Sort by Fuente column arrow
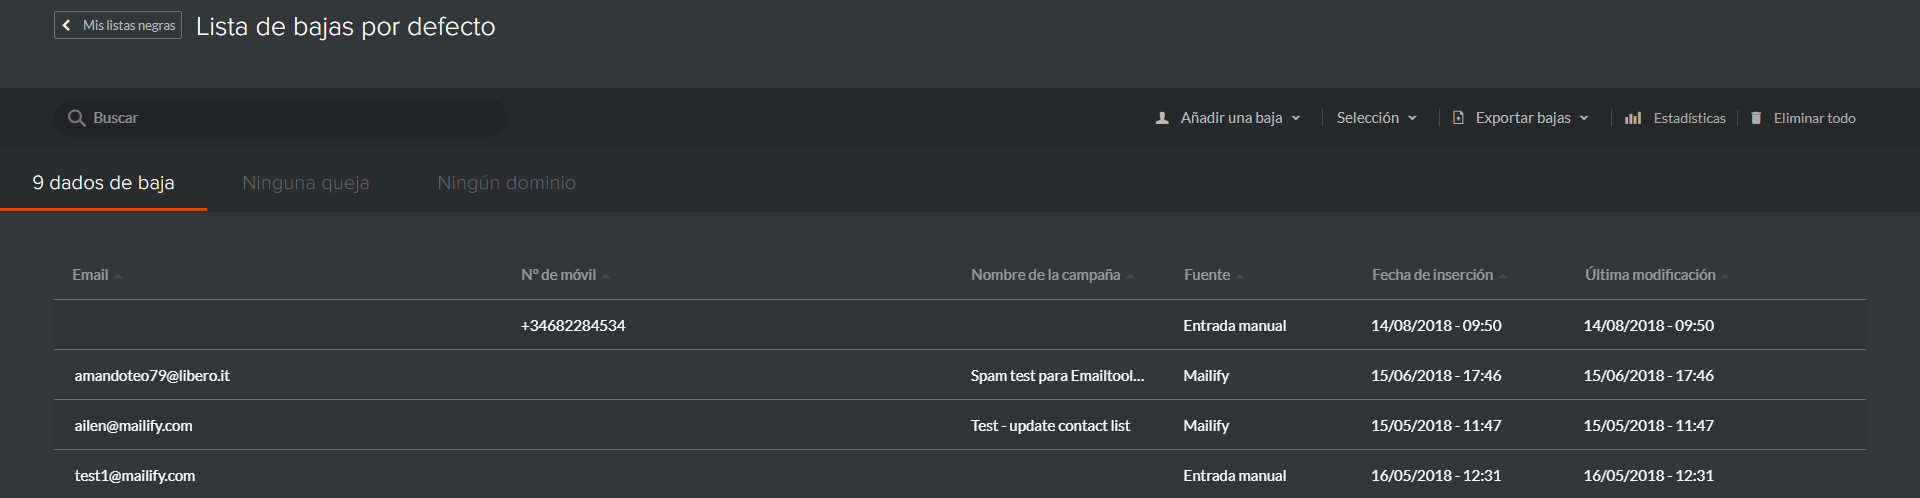Screen dimensions: 1920x498 (1240, 276)
